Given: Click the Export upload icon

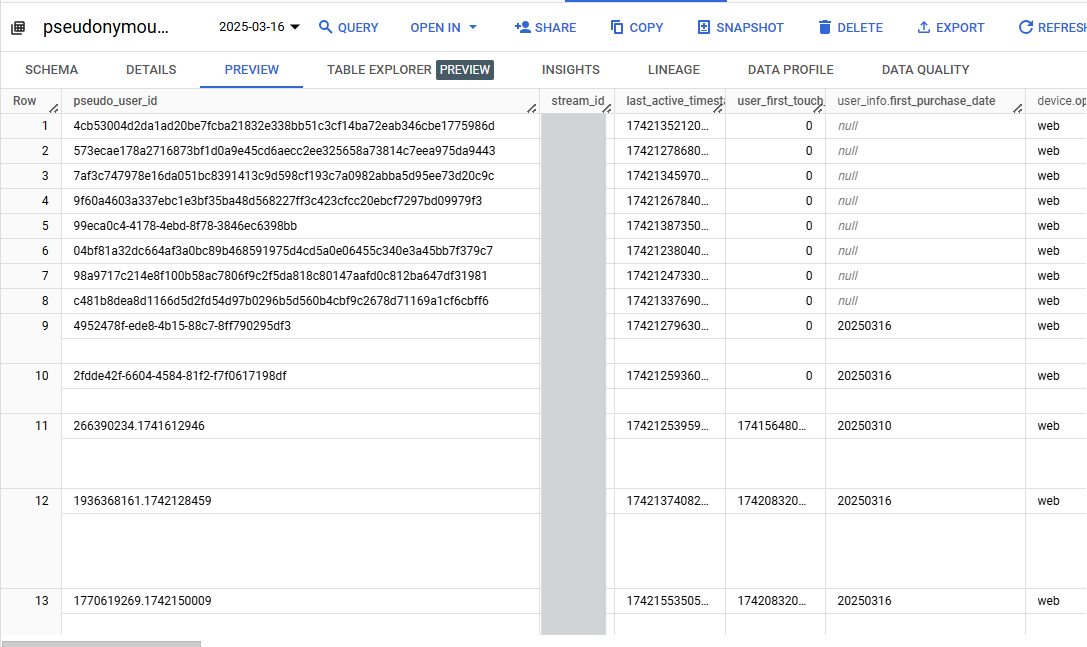Looking at the screenshot, I should 923,27.
